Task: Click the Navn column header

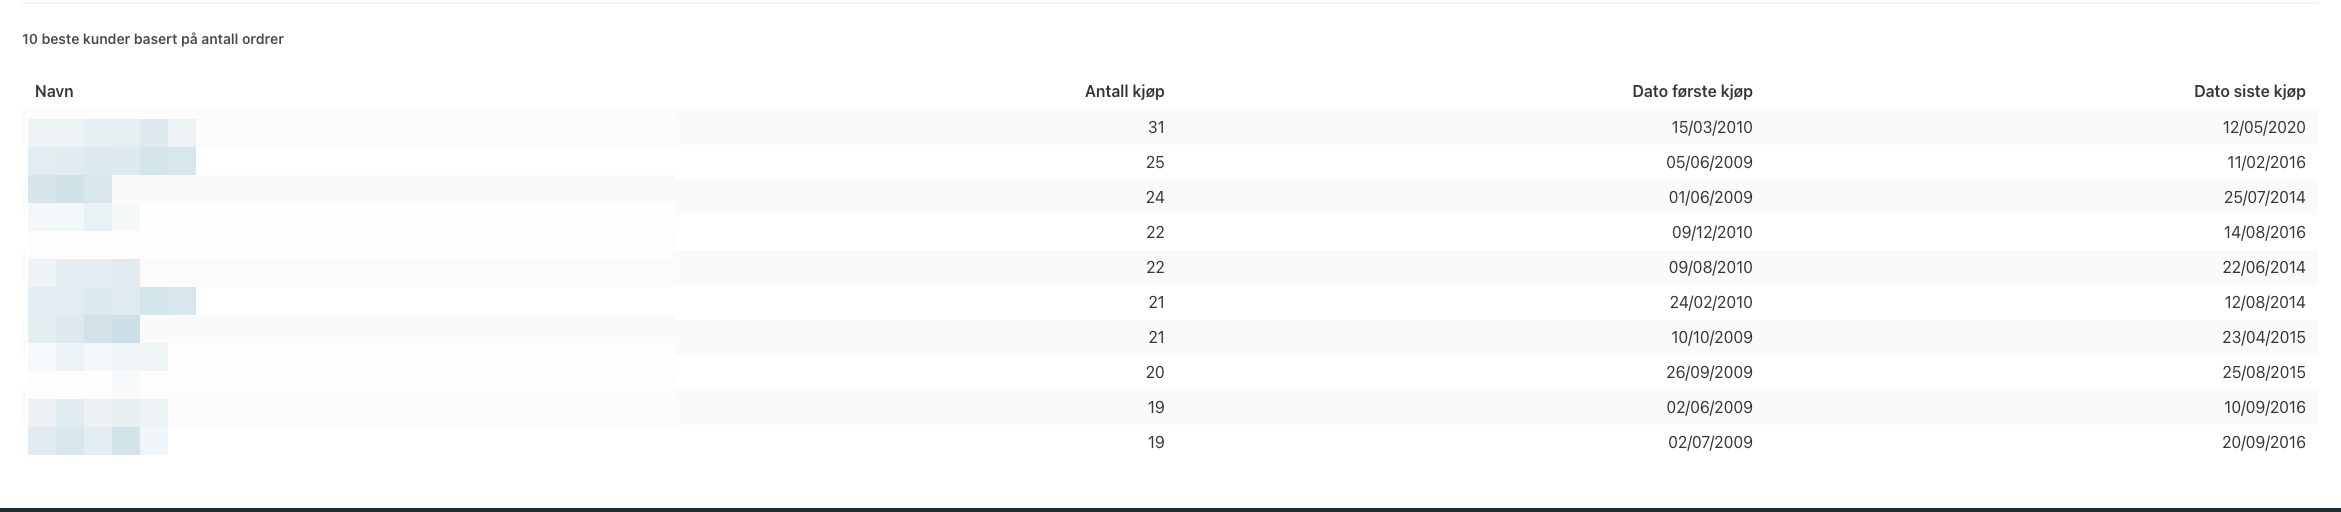Action: pyautogui.click(x=54, y=91)
